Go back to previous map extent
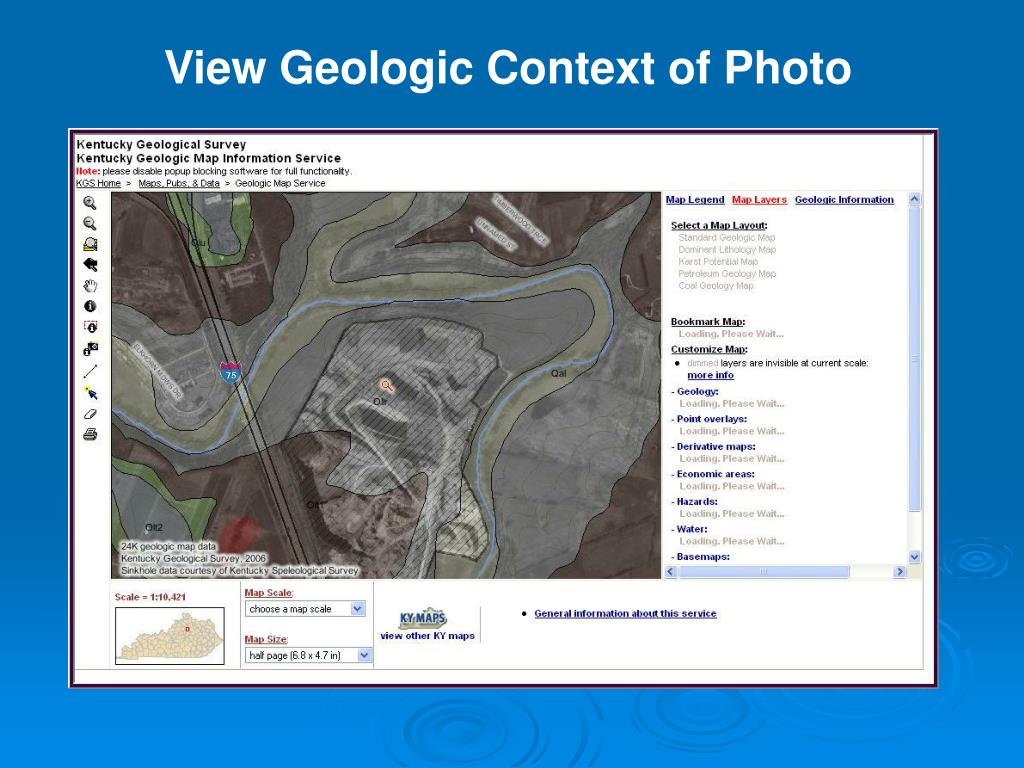 [90, 264]
